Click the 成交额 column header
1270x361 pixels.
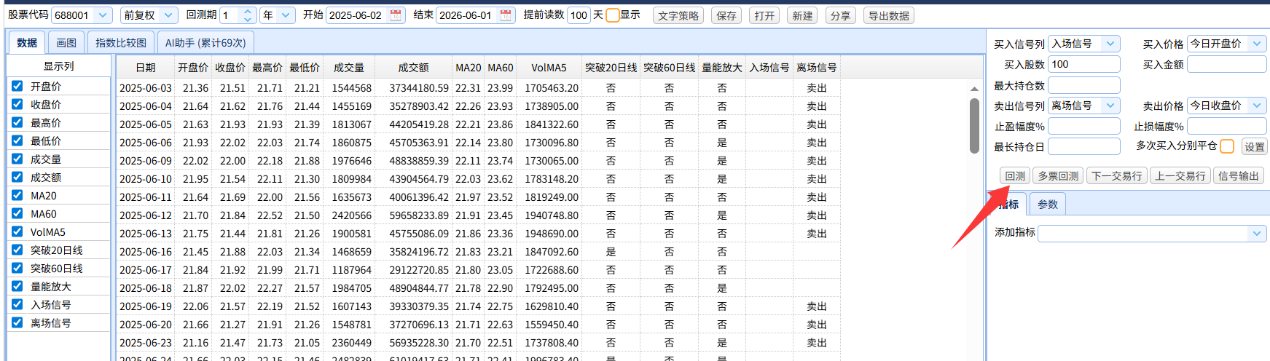[413, 68]
